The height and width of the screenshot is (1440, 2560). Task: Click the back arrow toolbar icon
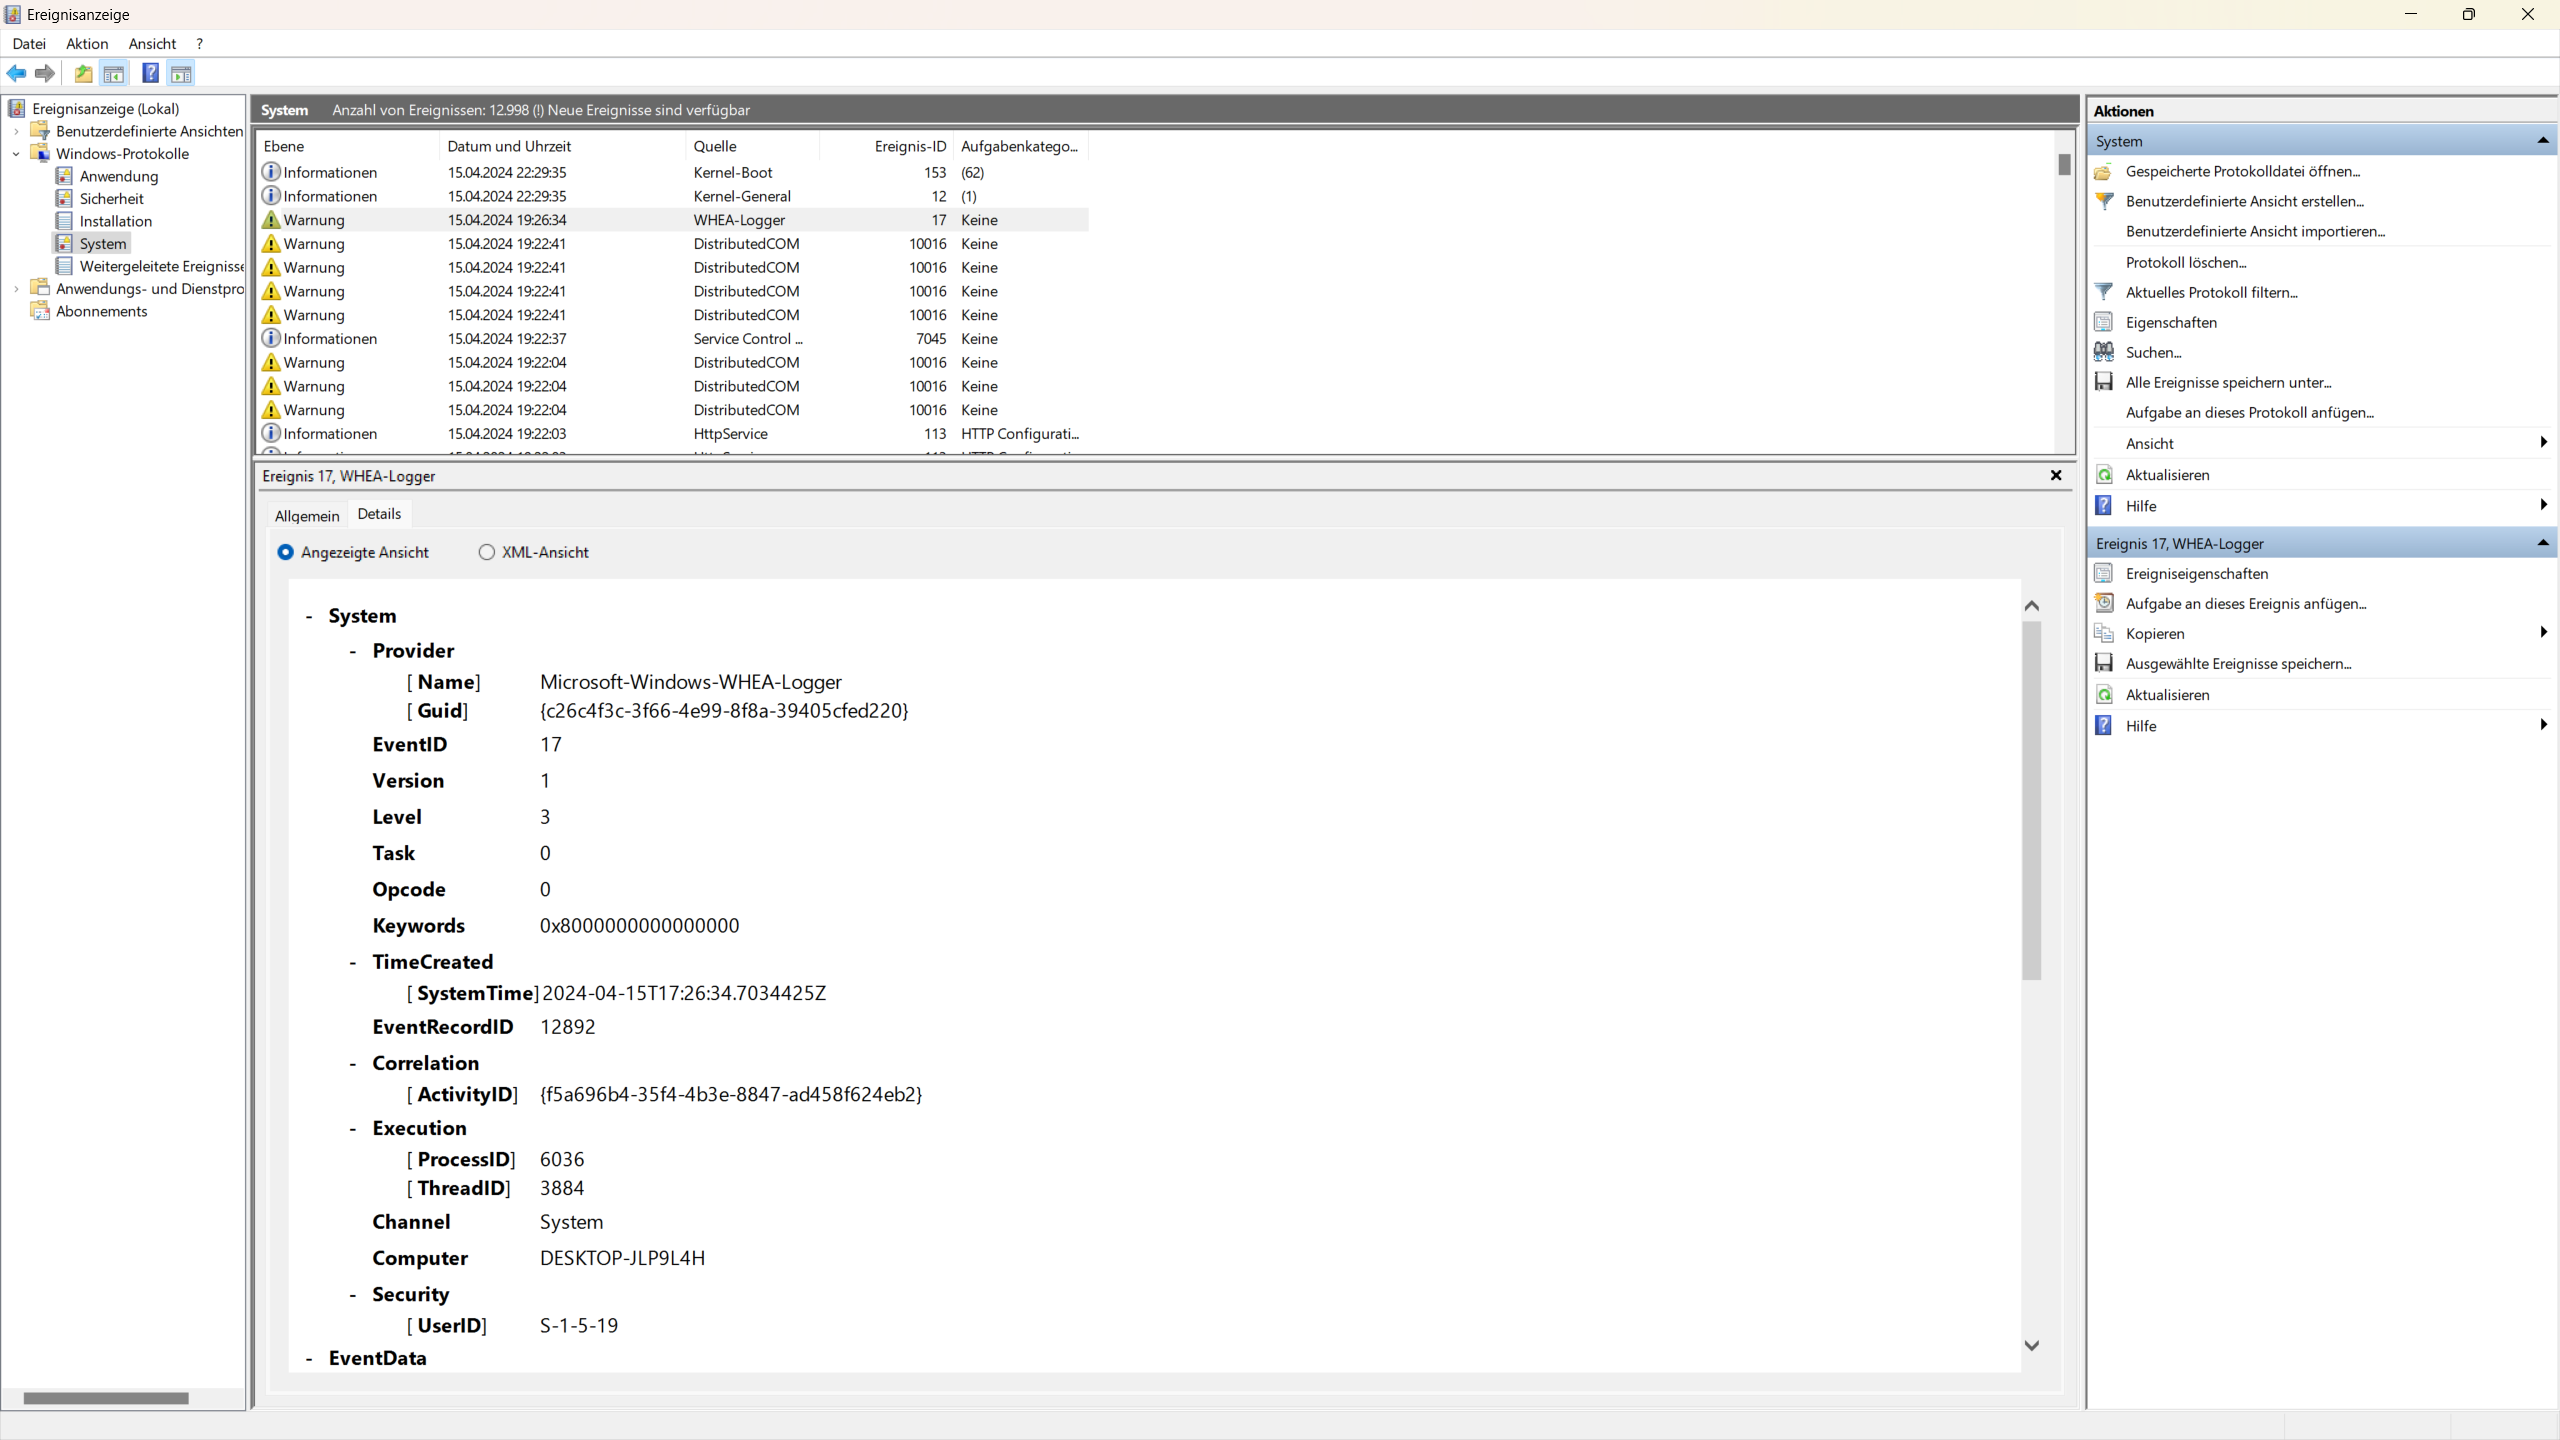point(17,73)
